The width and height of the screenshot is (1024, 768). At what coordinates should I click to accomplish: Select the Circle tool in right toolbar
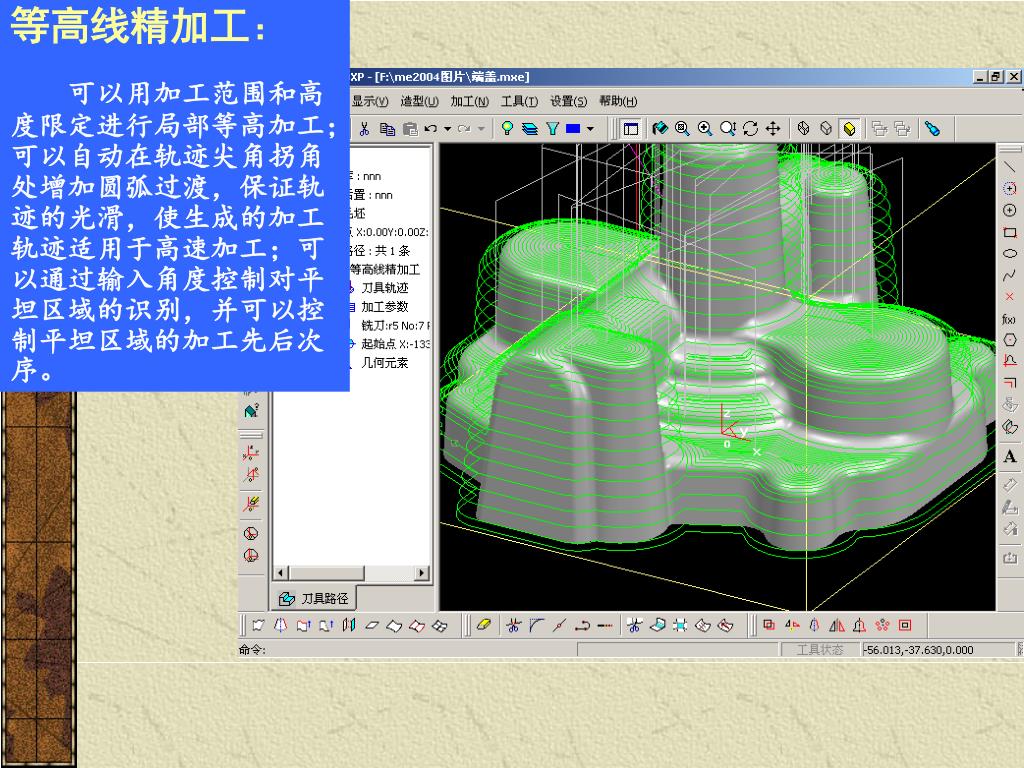[1010, 210]
